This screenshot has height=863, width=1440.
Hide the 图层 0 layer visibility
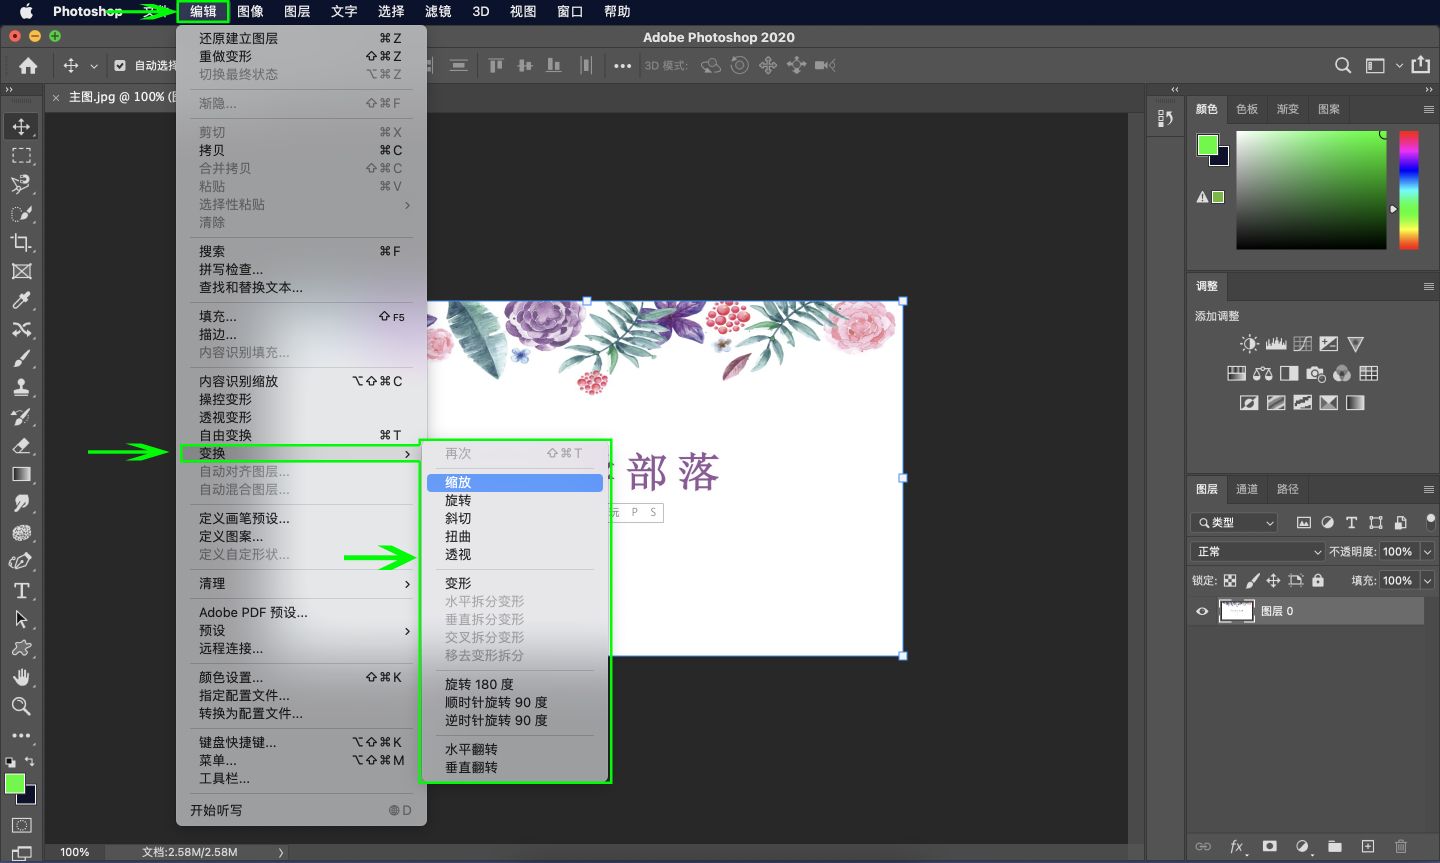pos(1202,610)
